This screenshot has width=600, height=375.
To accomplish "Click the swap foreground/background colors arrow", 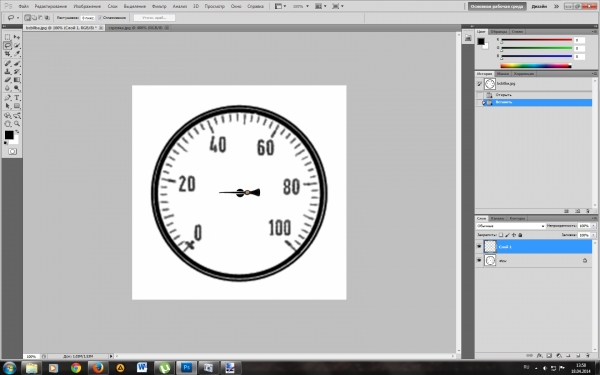I will (x=17, y=132).
